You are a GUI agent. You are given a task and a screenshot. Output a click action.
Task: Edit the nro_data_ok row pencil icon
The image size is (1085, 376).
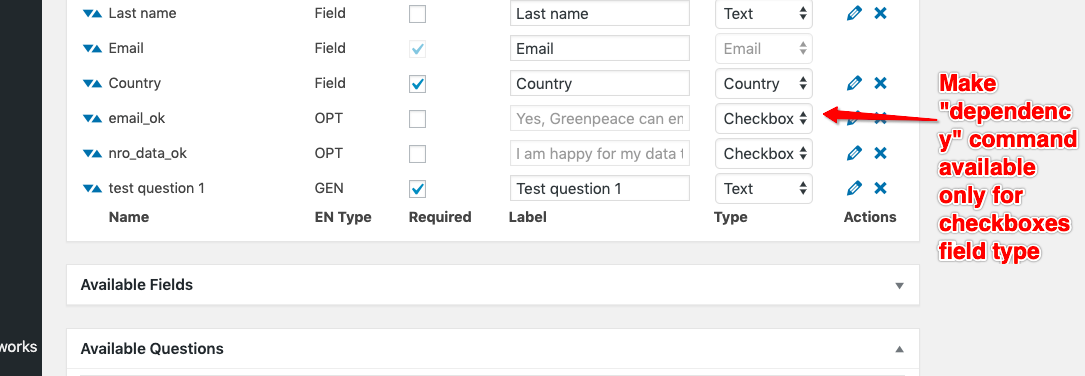pyautogui.click(x=855, y=153)
